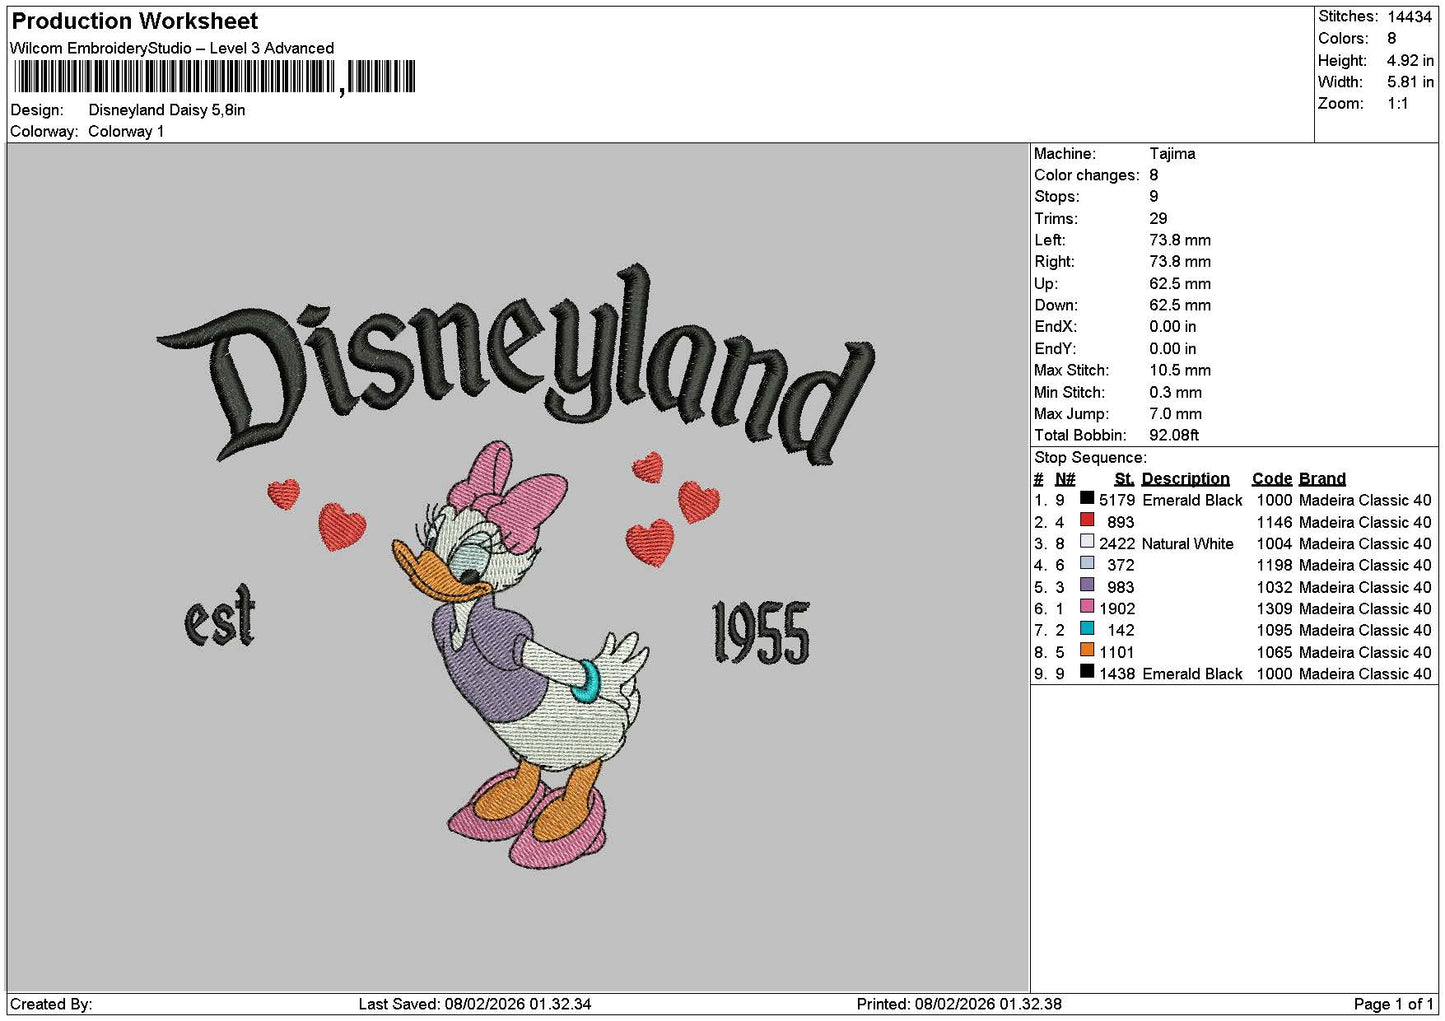The width and height of the screenshot is (1445, 1021).
Task: Click the Down value 62.5 mm
Action: [1180, 305]
